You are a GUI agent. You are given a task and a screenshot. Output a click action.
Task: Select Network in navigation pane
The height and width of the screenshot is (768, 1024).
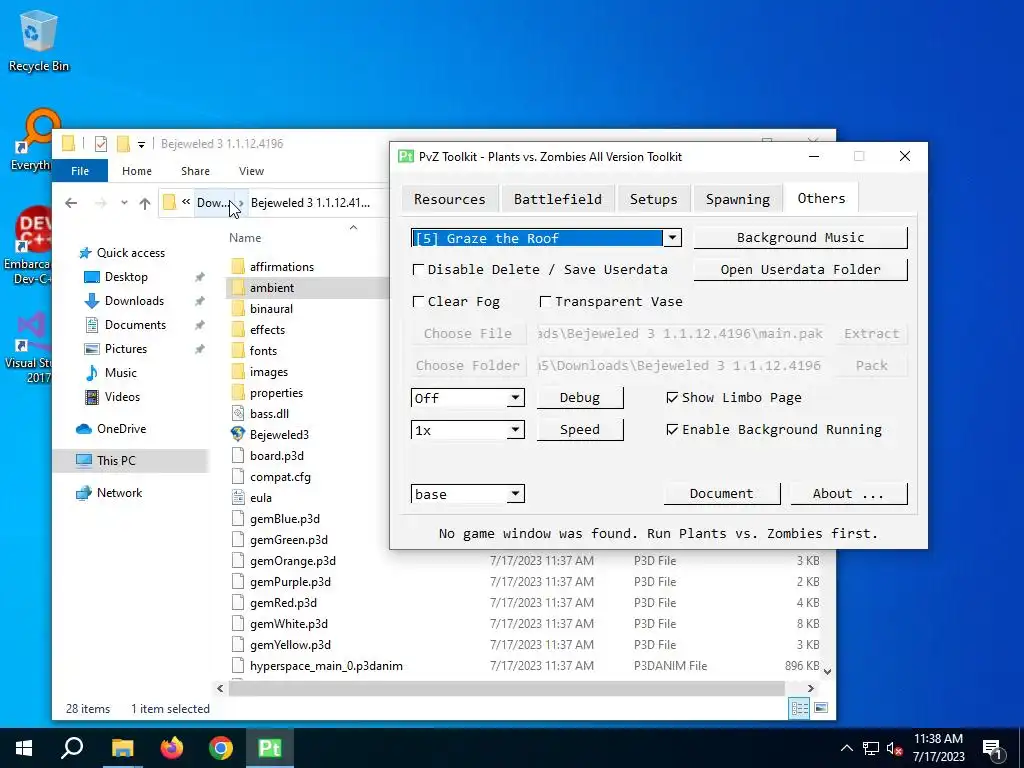click(x=119, y=493)
